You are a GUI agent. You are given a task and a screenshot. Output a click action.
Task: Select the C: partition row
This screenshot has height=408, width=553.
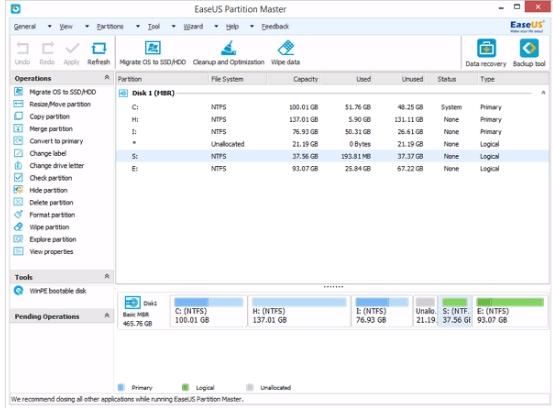point(332,107)
